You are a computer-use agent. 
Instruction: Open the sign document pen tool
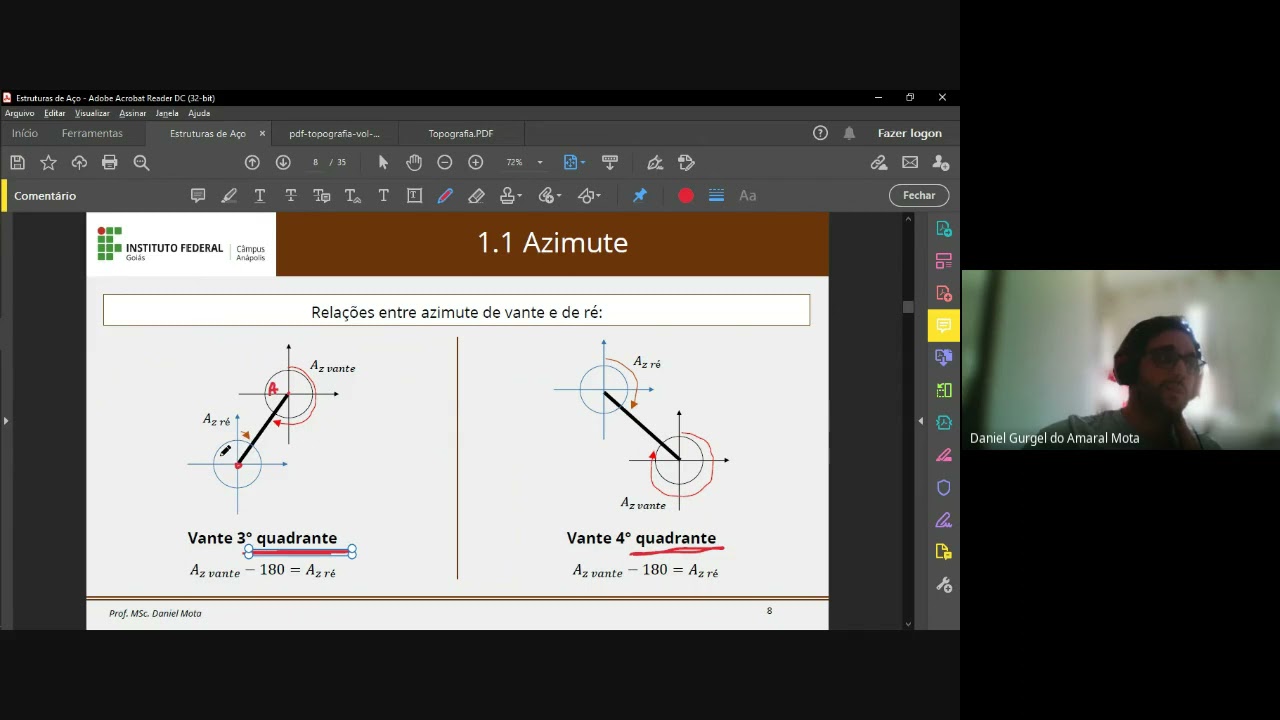point(655,162)
